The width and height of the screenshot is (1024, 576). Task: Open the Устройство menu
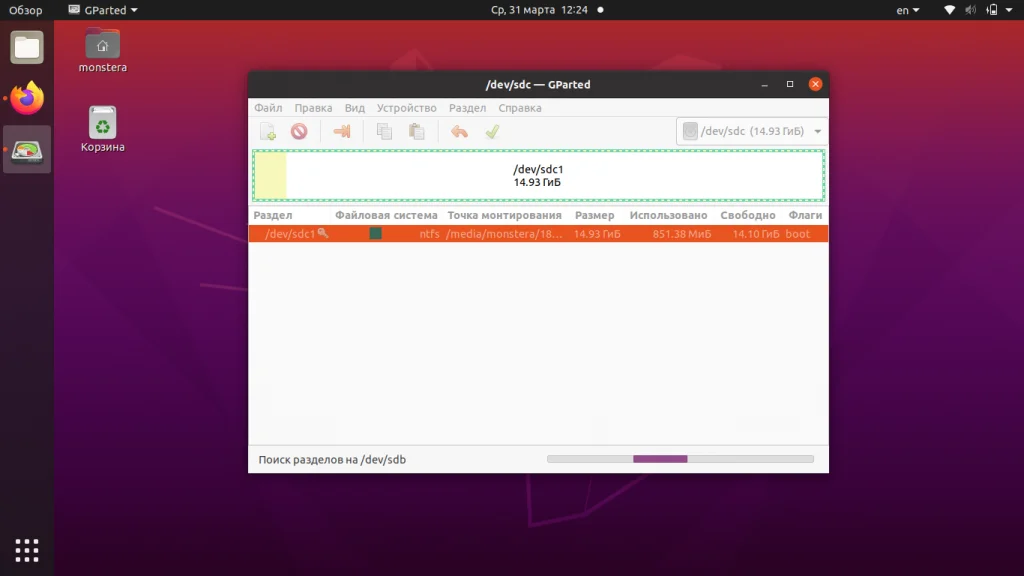click(406, 107)
